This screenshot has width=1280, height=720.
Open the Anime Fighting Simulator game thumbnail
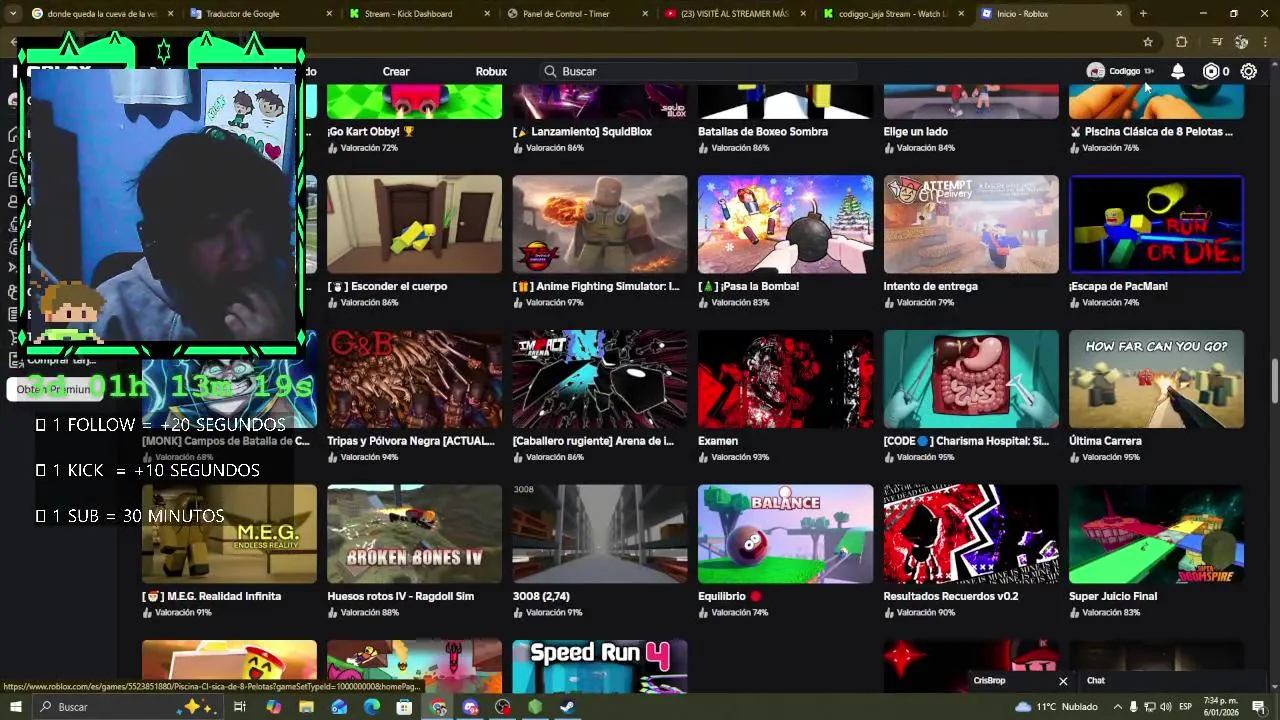(600, 224)
